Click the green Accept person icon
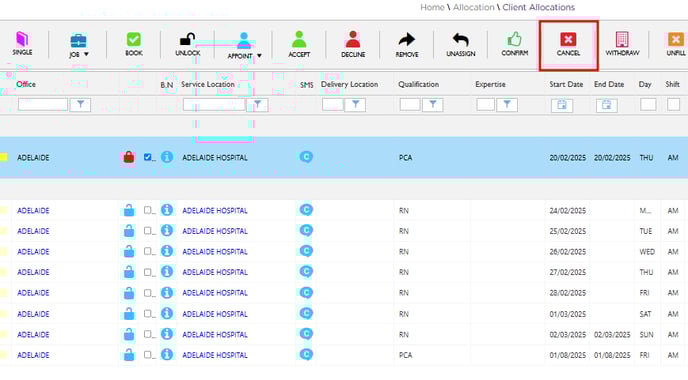Viewport: 688px width, 380px height. click(299, 39)
